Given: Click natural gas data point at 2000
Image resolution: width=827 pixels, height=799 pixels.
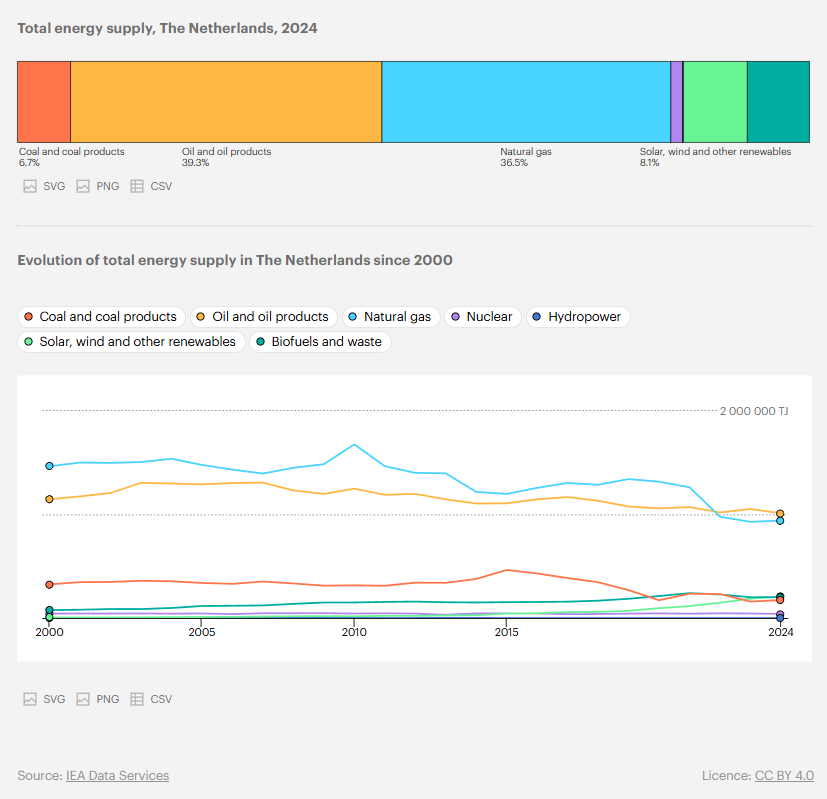Looking at the screenshot, I should tap(49, 466).
